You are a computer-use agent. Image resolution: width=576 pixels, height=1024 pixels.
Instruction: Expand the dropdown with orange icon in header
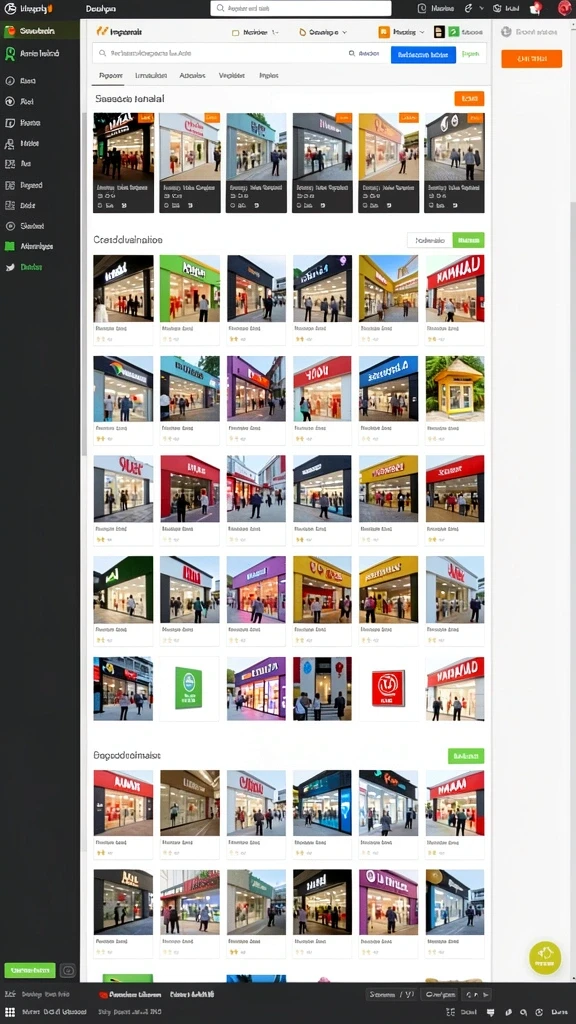tap(401, 32)
